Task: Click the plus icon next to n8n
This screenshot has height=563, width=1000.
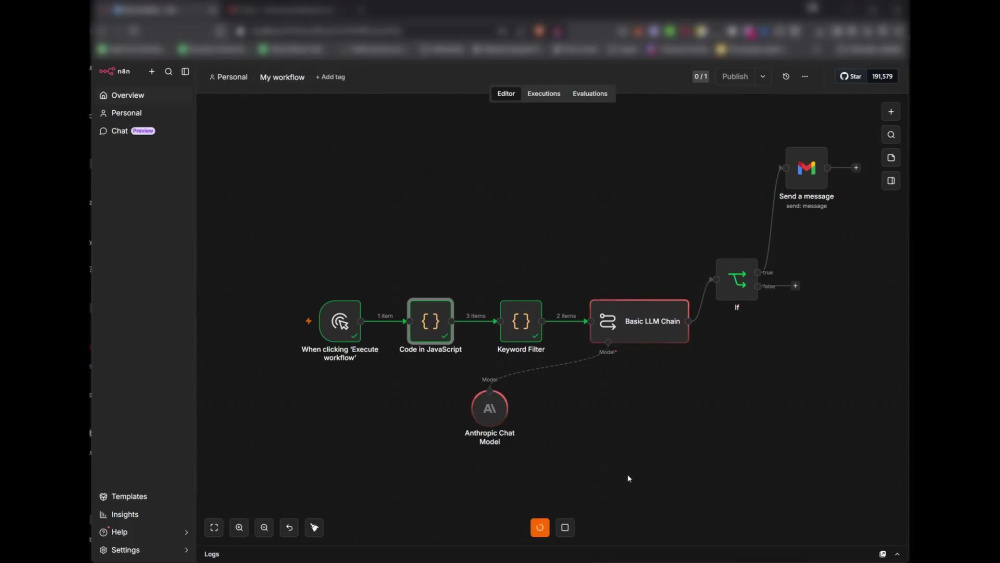Action: [152, 71]
